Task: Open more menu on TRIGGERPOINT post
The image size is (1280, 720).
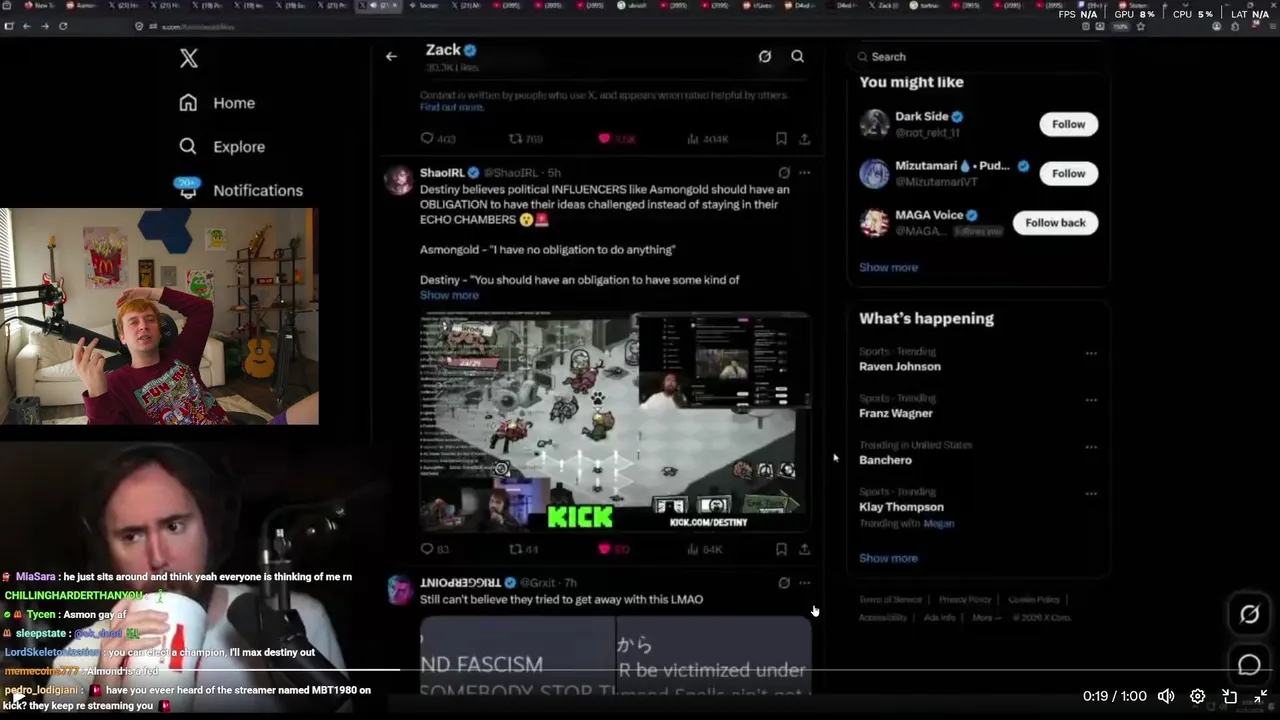Action: pyautogui.click(x=804, y=582)
